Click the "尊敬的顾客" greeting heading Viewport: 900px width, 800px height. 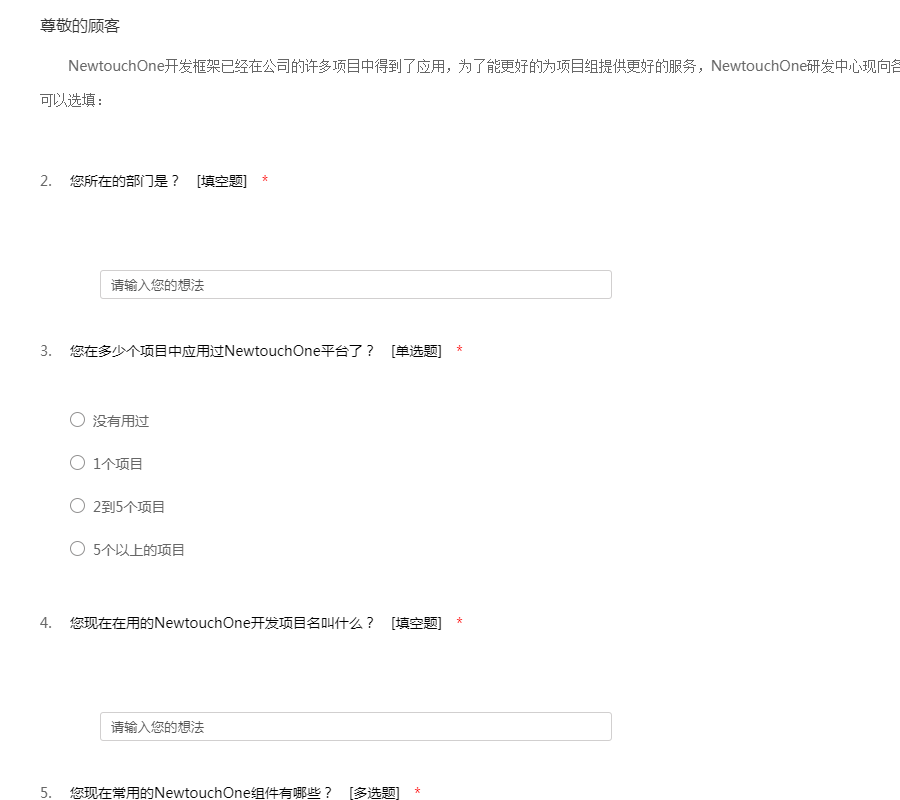[80, 25]
